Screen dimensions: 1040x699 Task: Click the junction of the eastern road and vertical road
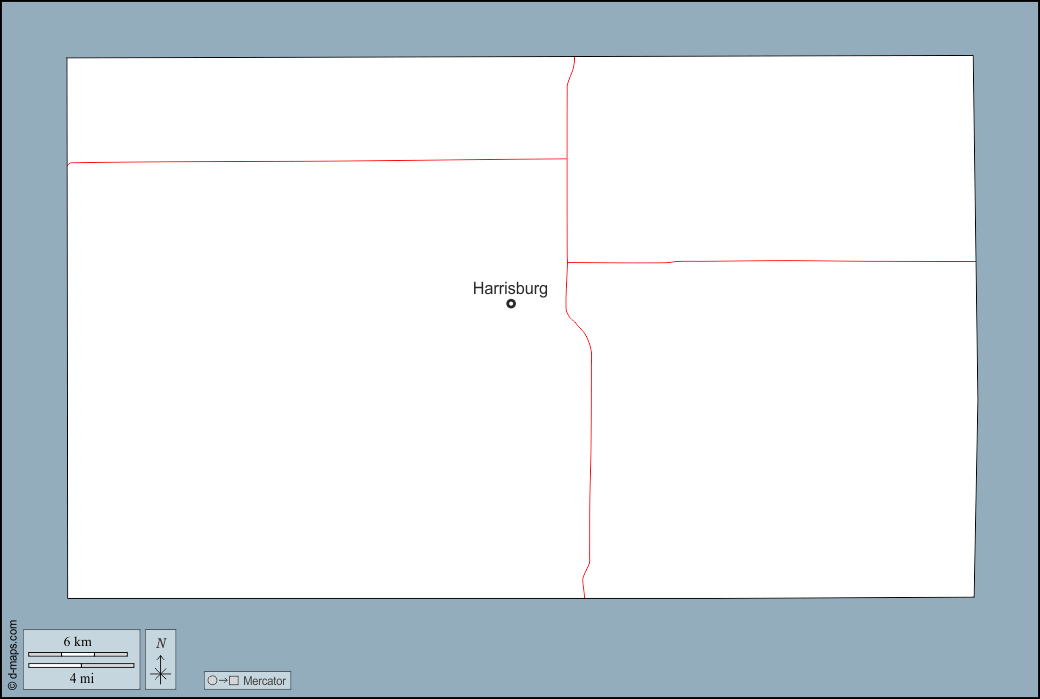click(x=567, y=262)
